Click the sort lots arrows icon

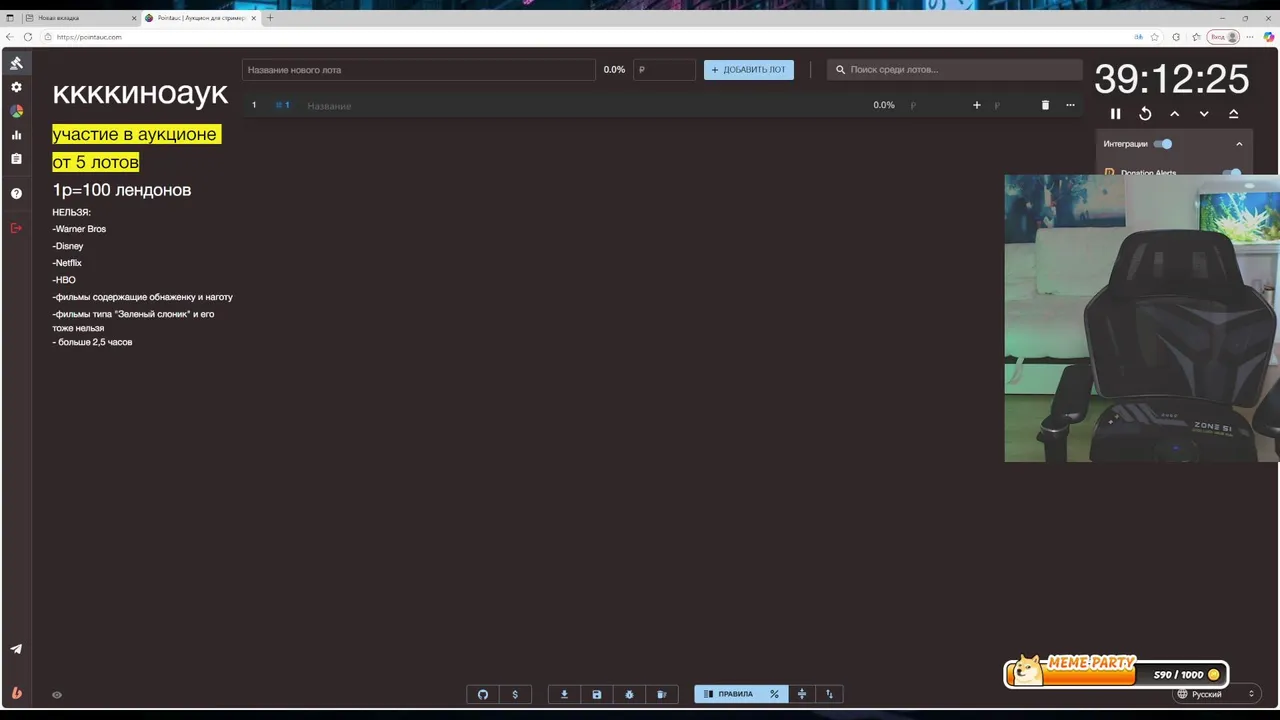coord(829,694)
